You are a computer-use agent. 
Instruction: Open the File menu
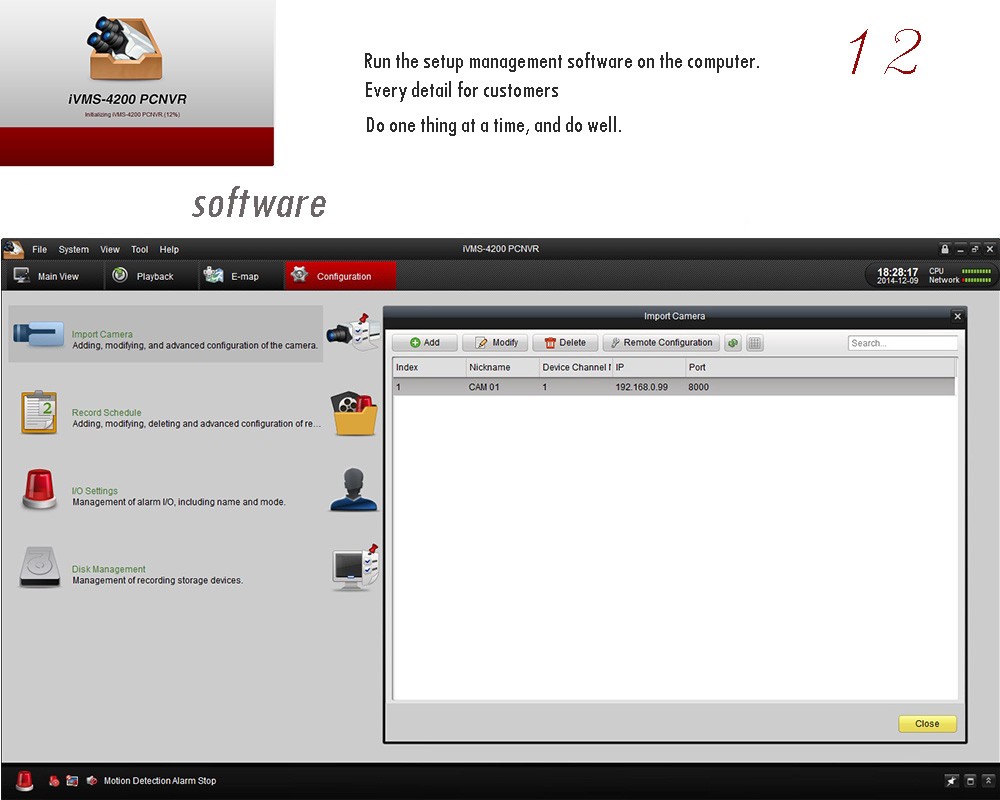(x=39, y=249)
